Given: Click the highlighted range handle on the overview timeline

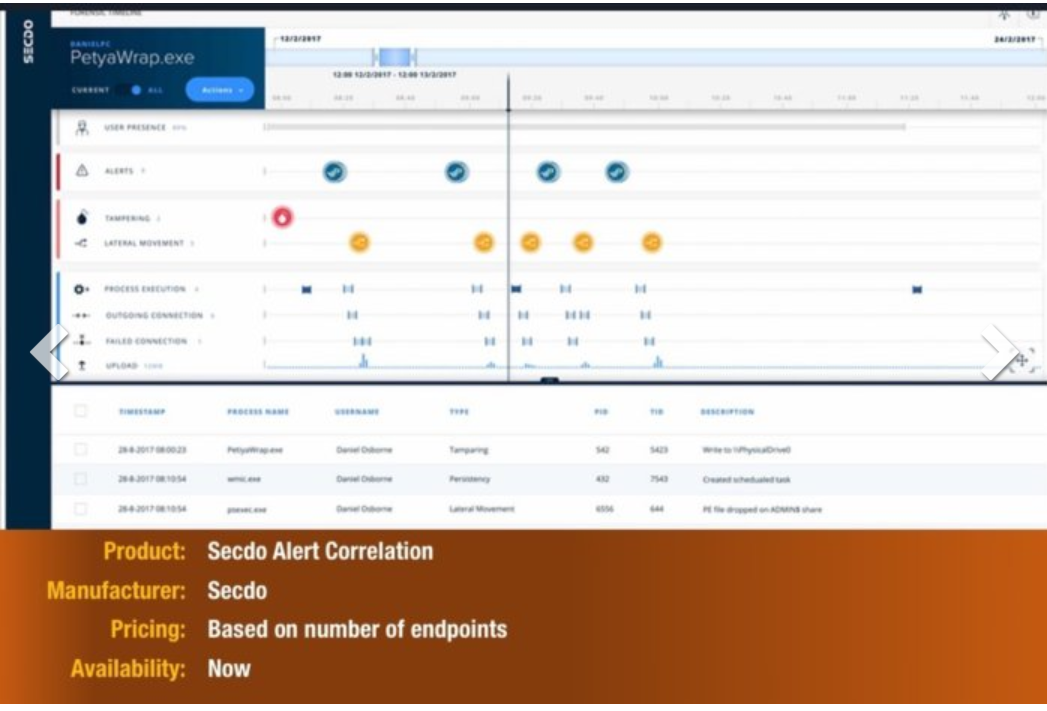Looking at the screenshot, I should [395, 57].
